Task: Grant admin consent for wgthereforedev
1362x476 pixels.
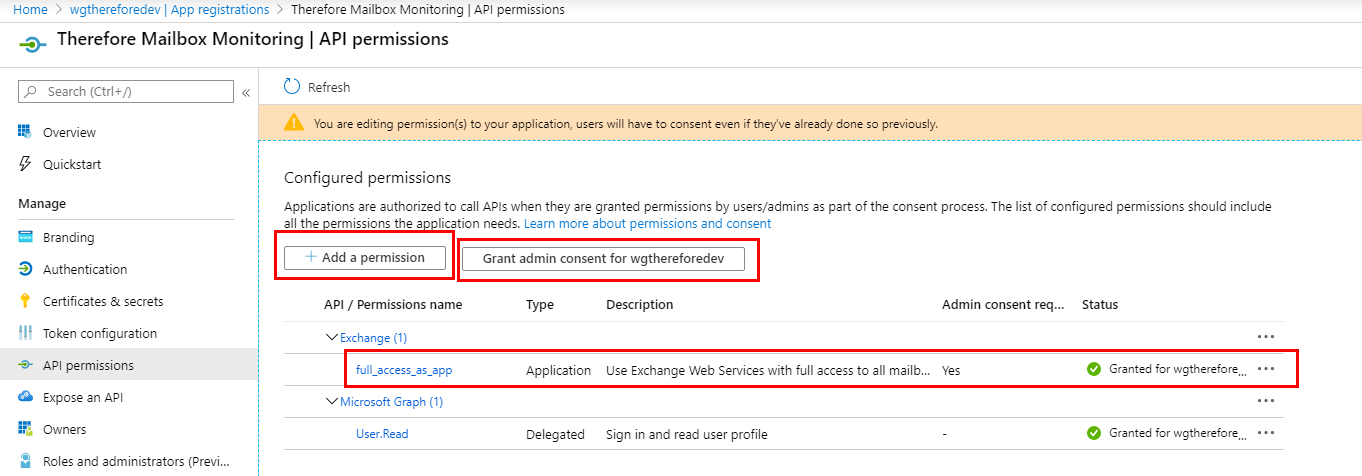Action: [603, 258]
